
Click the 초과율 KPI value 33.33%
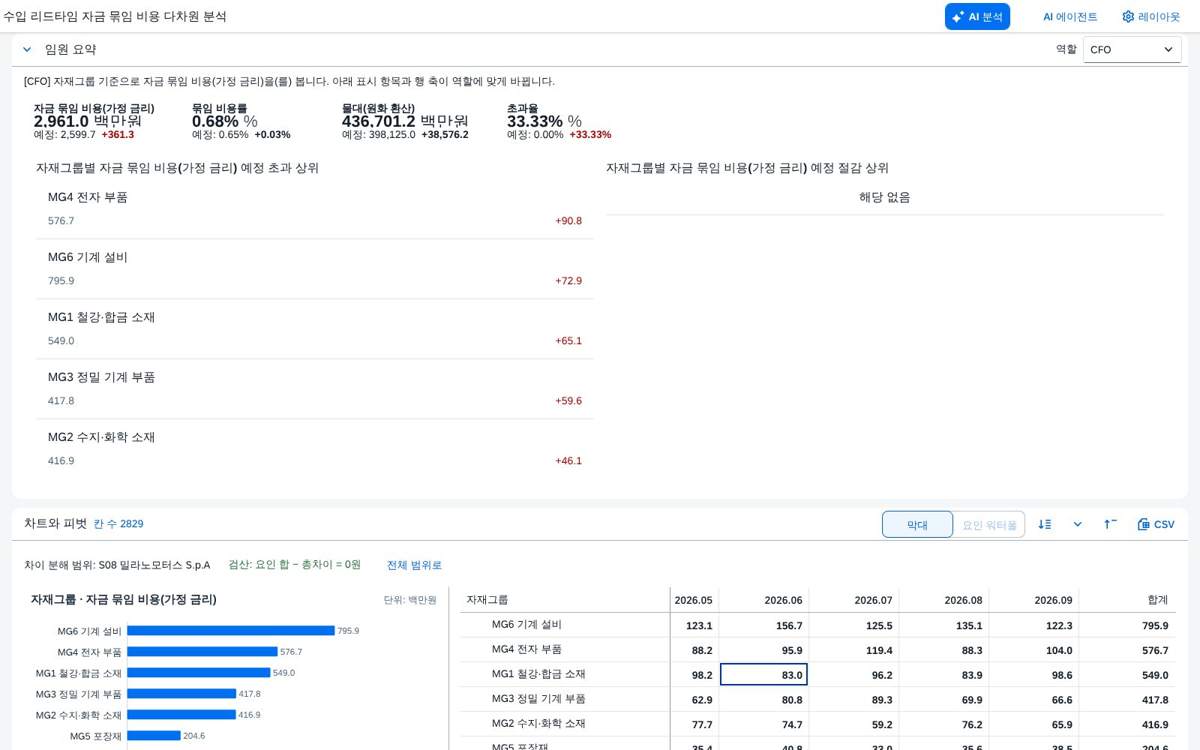(x=535, y=121)
